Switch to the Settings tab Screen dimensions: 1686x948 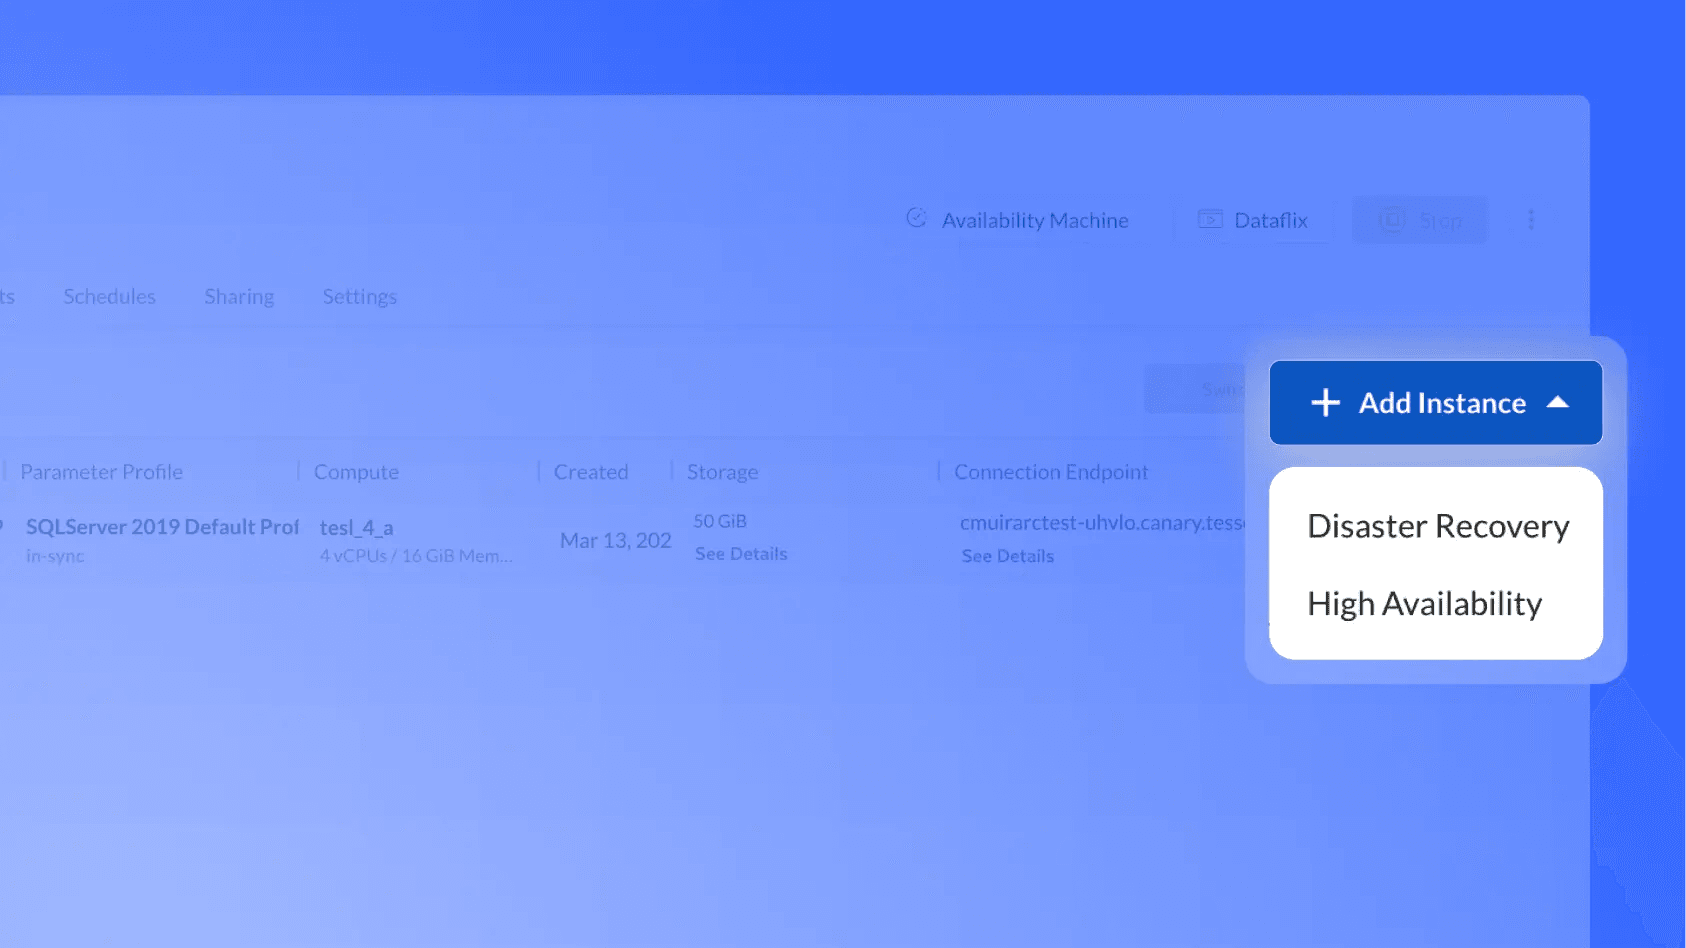click(359, 297)
